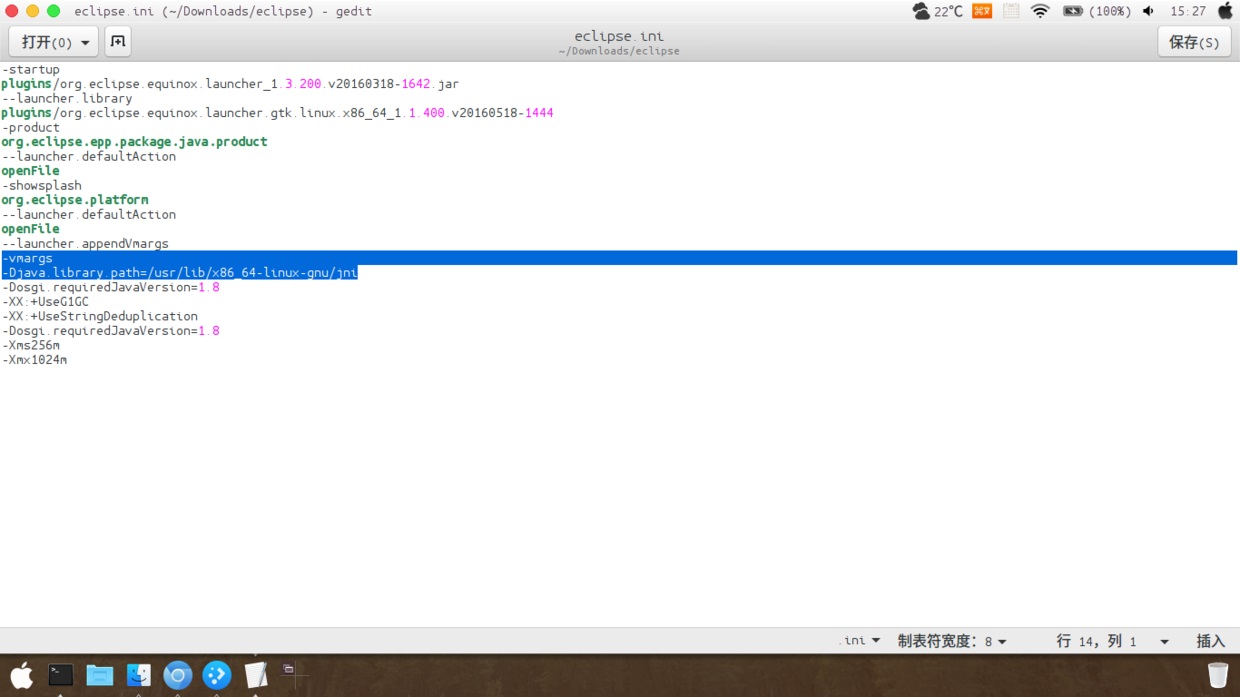Place cursor on the -product line
This screenshot has height=697, width=1240.
[30, 128]
